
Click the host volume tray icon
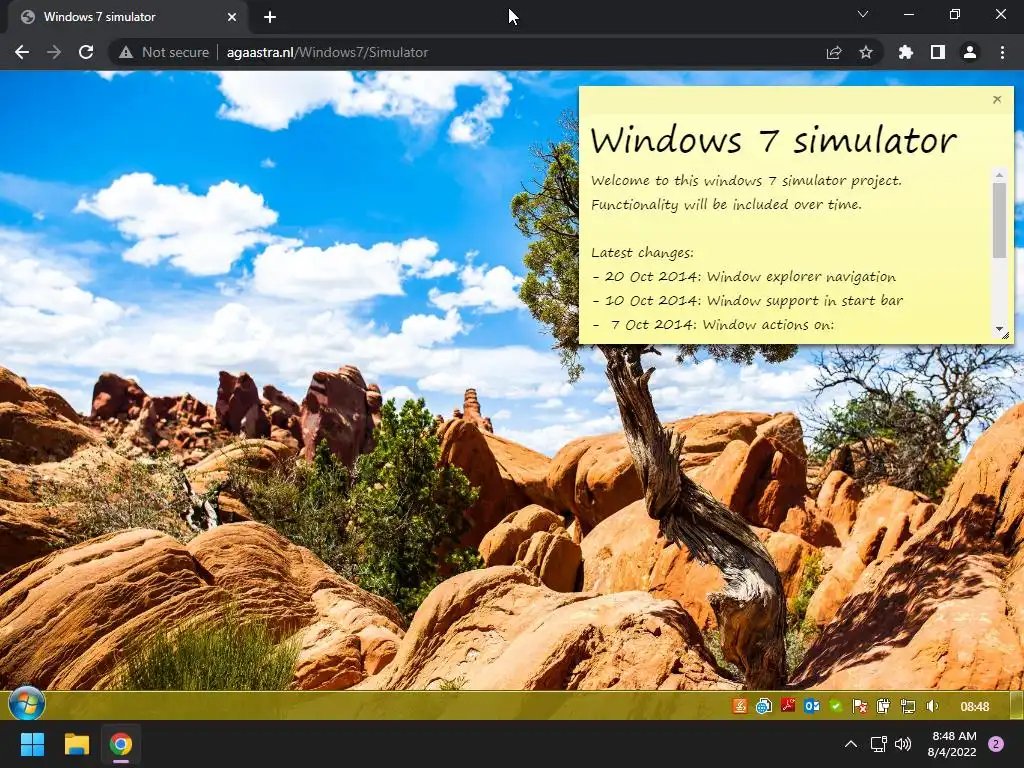tap(903, 744)
